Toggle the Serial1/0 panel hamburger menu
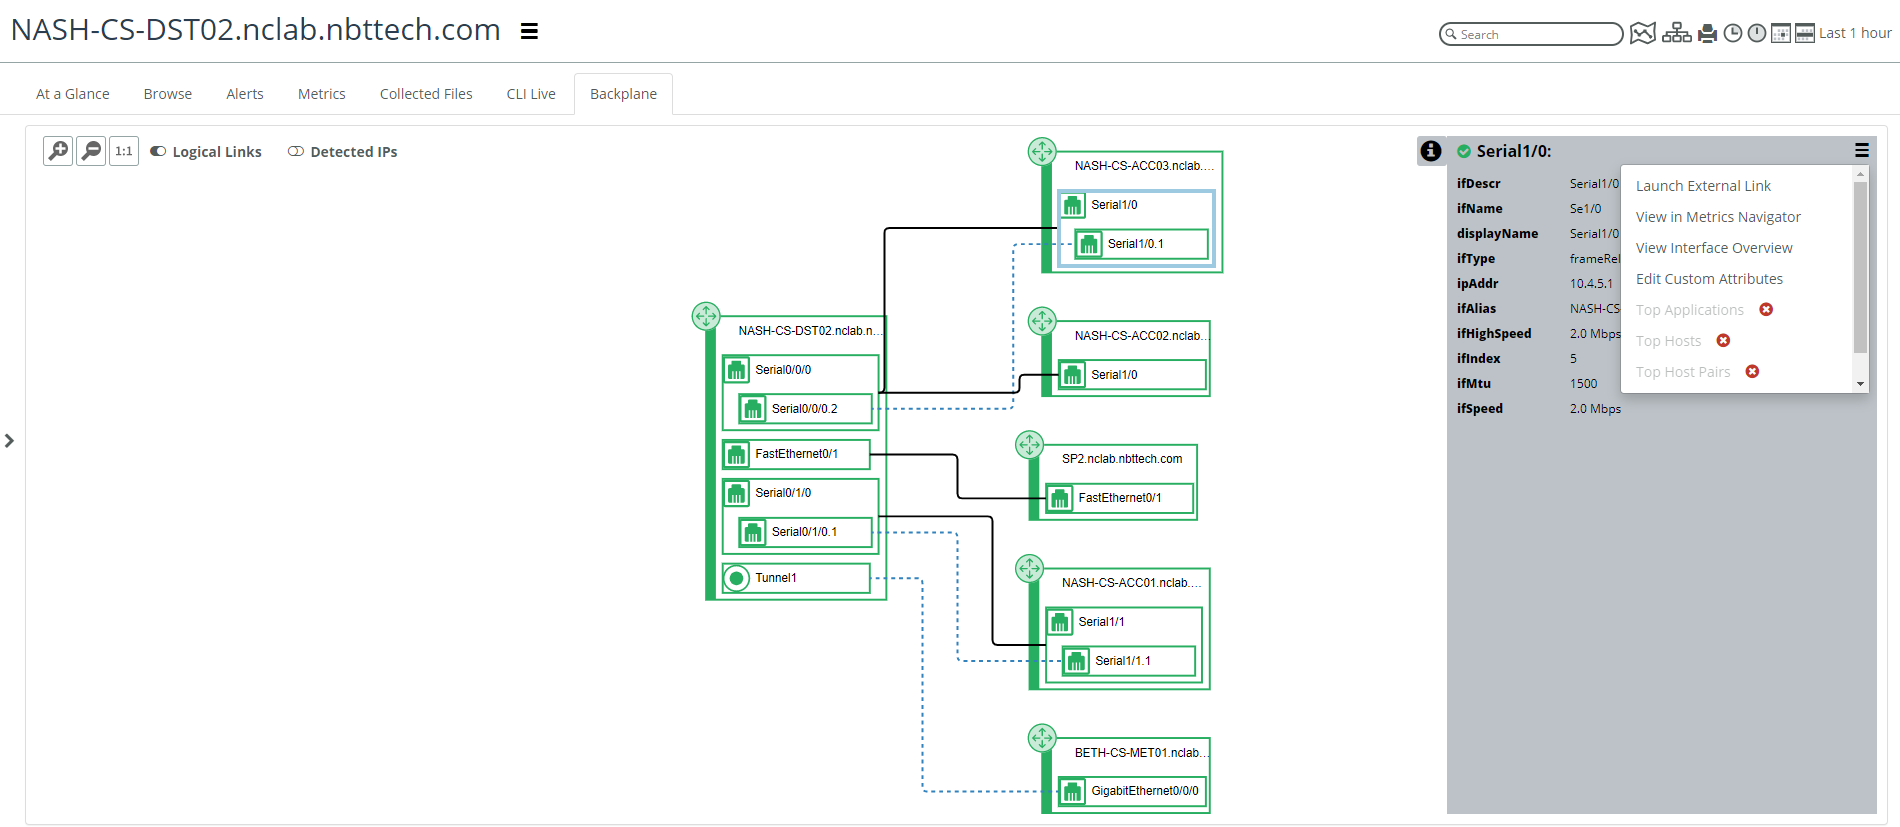1900x827 pixels. coord(1861,150)
